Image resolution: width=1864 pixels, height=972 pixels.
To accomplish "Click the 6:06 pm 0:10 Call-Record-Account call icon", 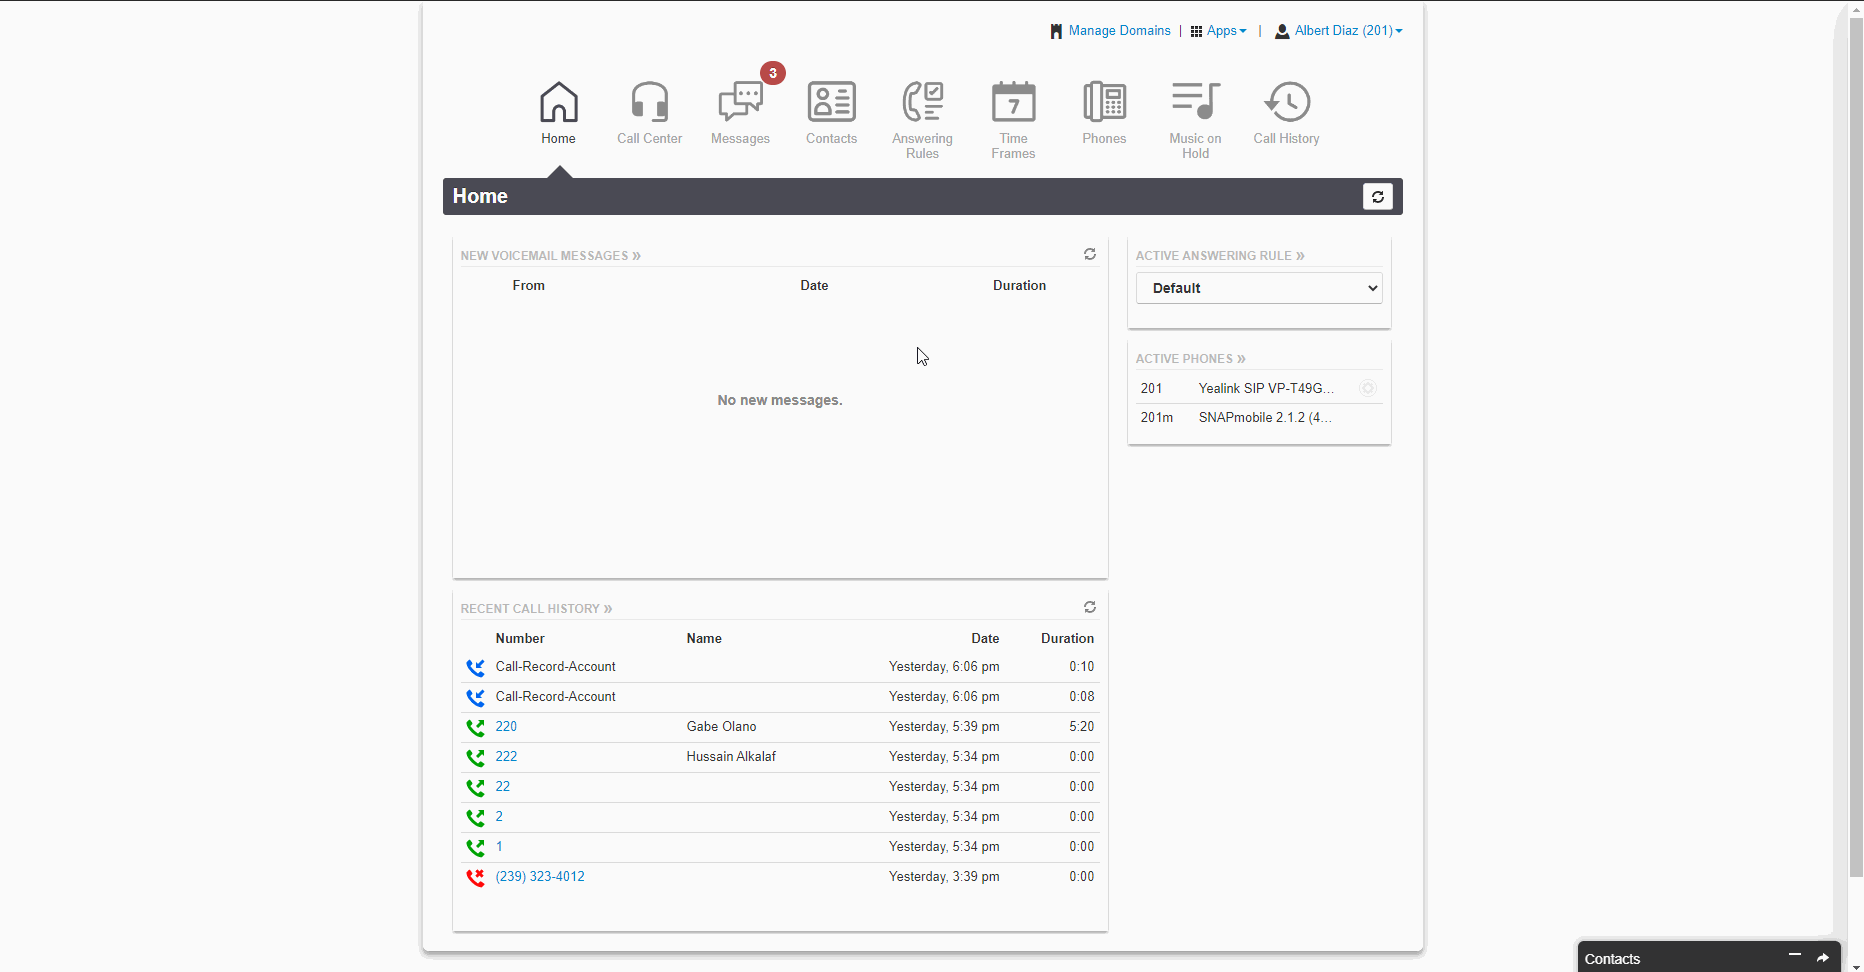I will point(475,667).
